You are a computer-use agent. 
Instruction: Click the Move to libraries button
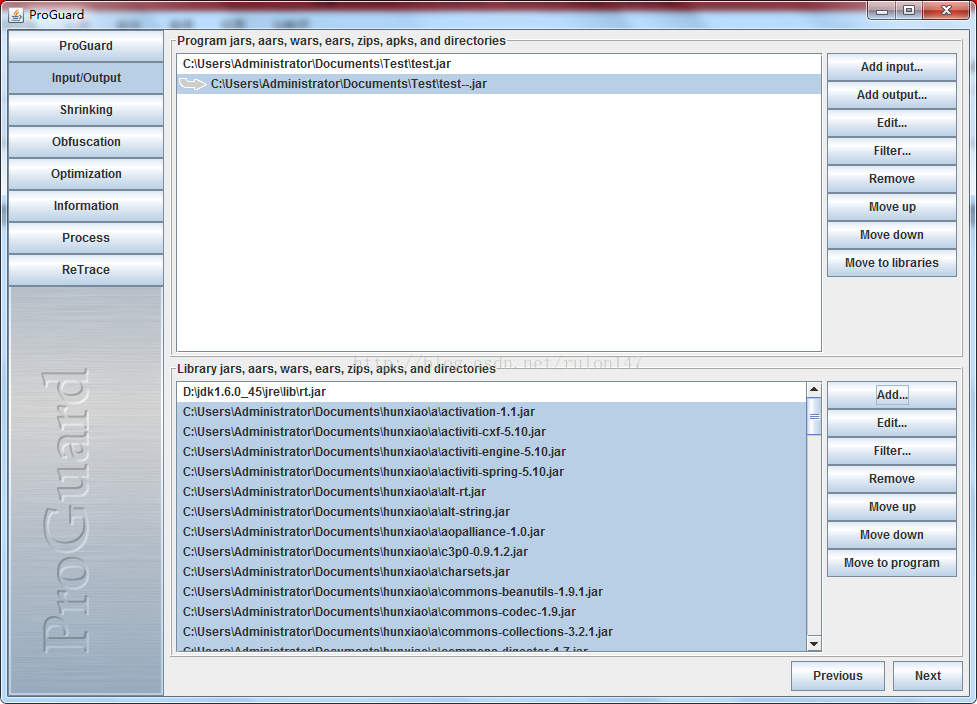(x=892, y=263)
